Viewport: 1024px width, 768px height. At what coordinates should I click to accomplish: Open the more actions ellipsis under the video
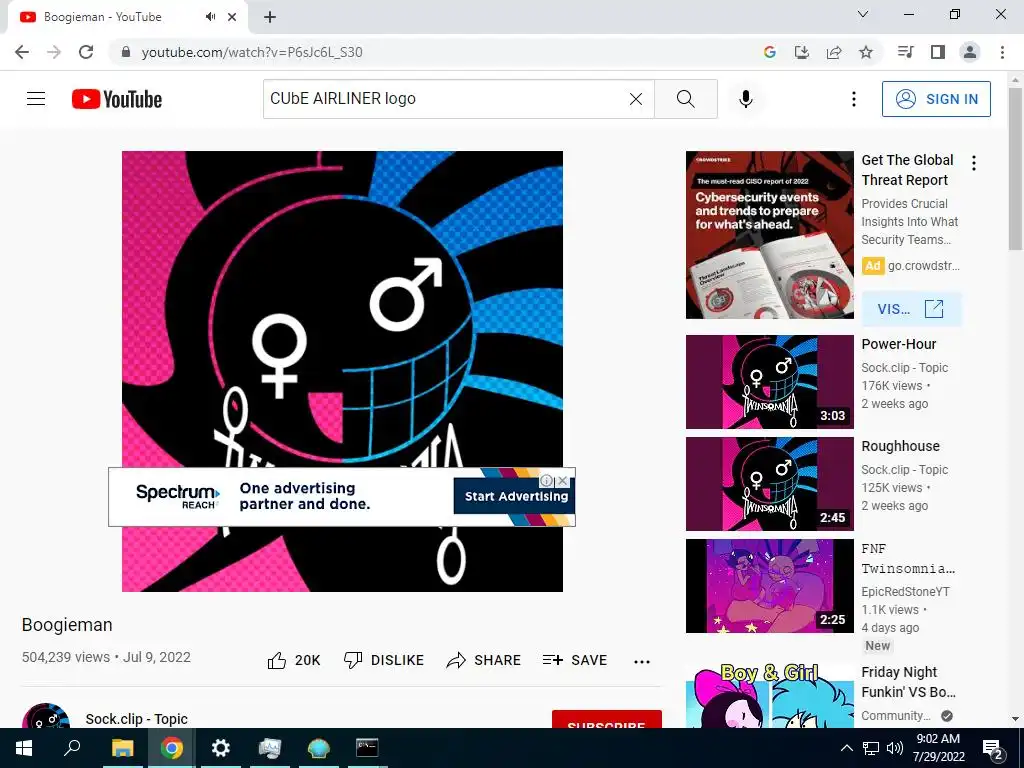pyautogui.click(x=642, y=662)
